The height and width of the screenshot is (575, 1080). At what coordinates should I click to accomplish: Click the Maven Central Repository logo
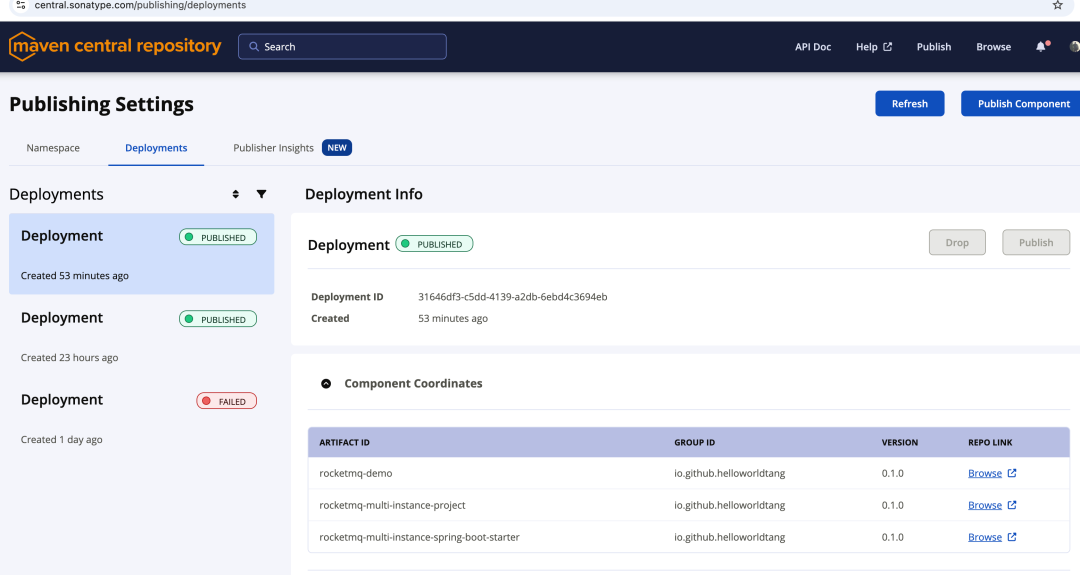(x=115, y=46)
